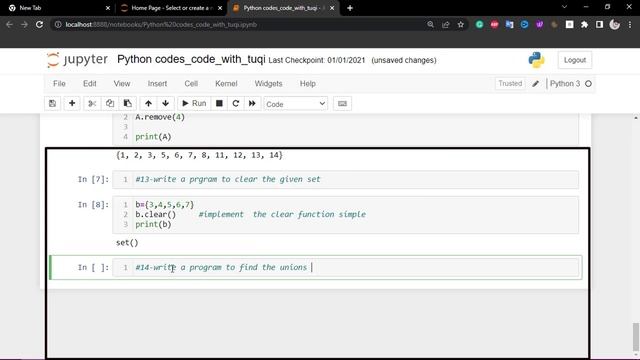
Task: Focus the localhost address bar
Action: 241,24
